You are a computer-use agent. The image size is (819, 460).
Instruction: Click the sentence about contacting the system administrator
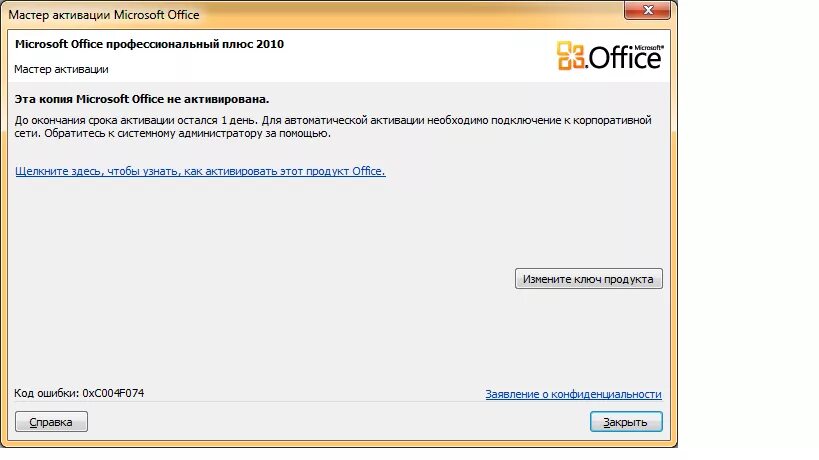(x=187, y=134)
